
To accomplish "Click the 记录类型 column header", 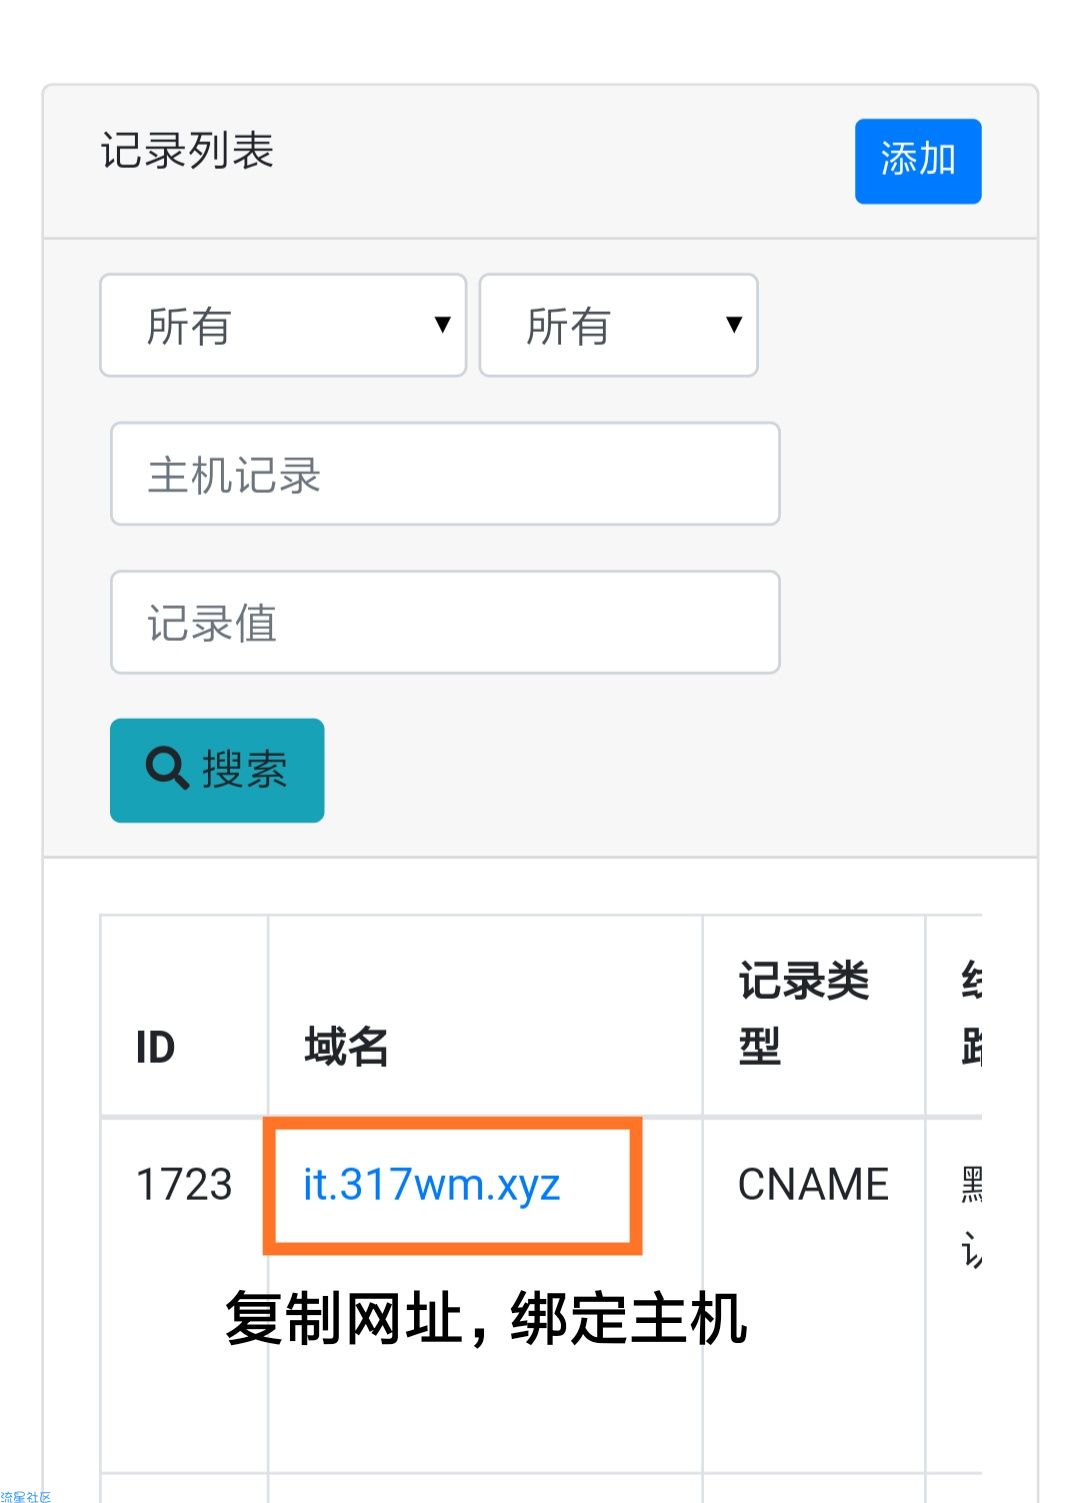I will (803, 1013).
